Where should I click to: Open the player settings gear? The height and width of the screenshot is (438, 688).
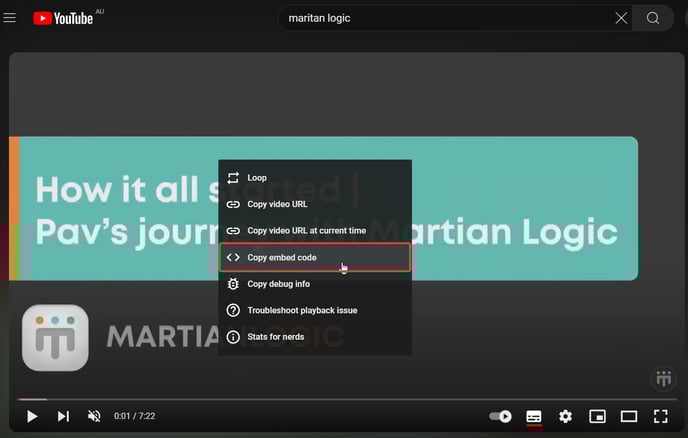pyautogui.click(x=566, y=416)
